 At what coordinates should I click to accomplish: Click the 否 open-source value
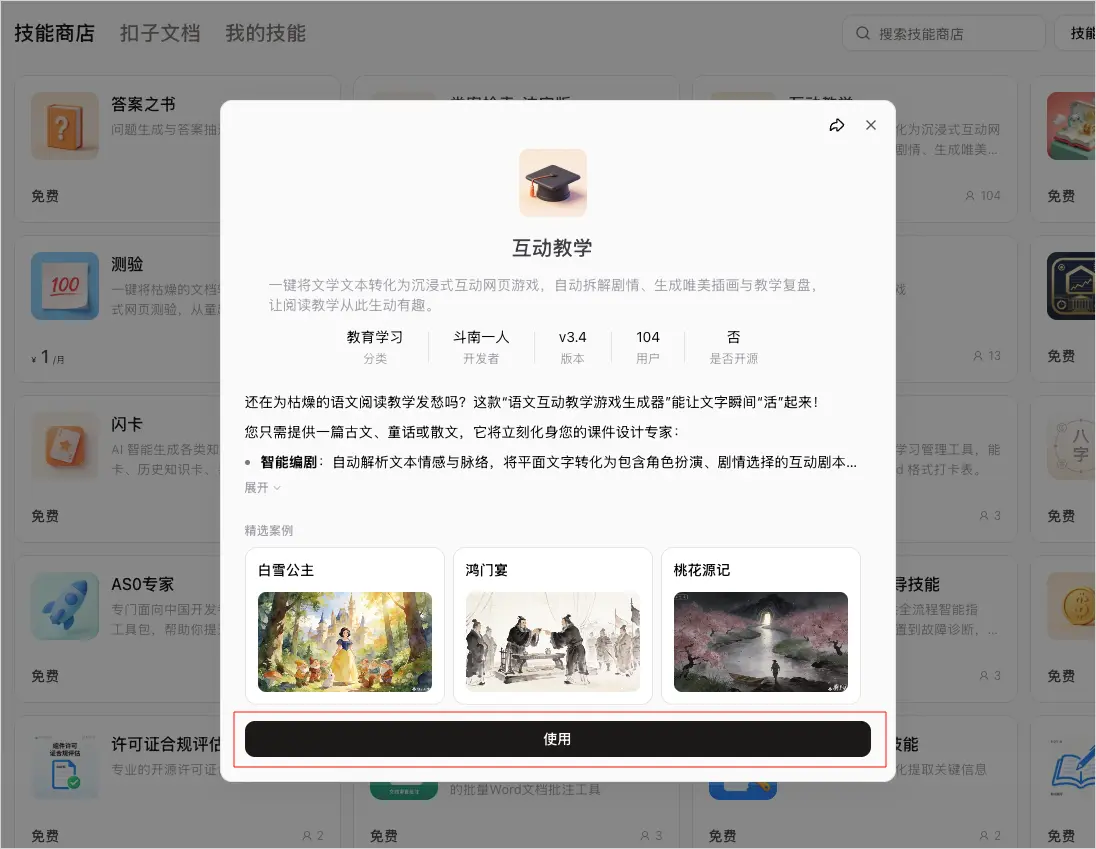[x=733, y=337]
